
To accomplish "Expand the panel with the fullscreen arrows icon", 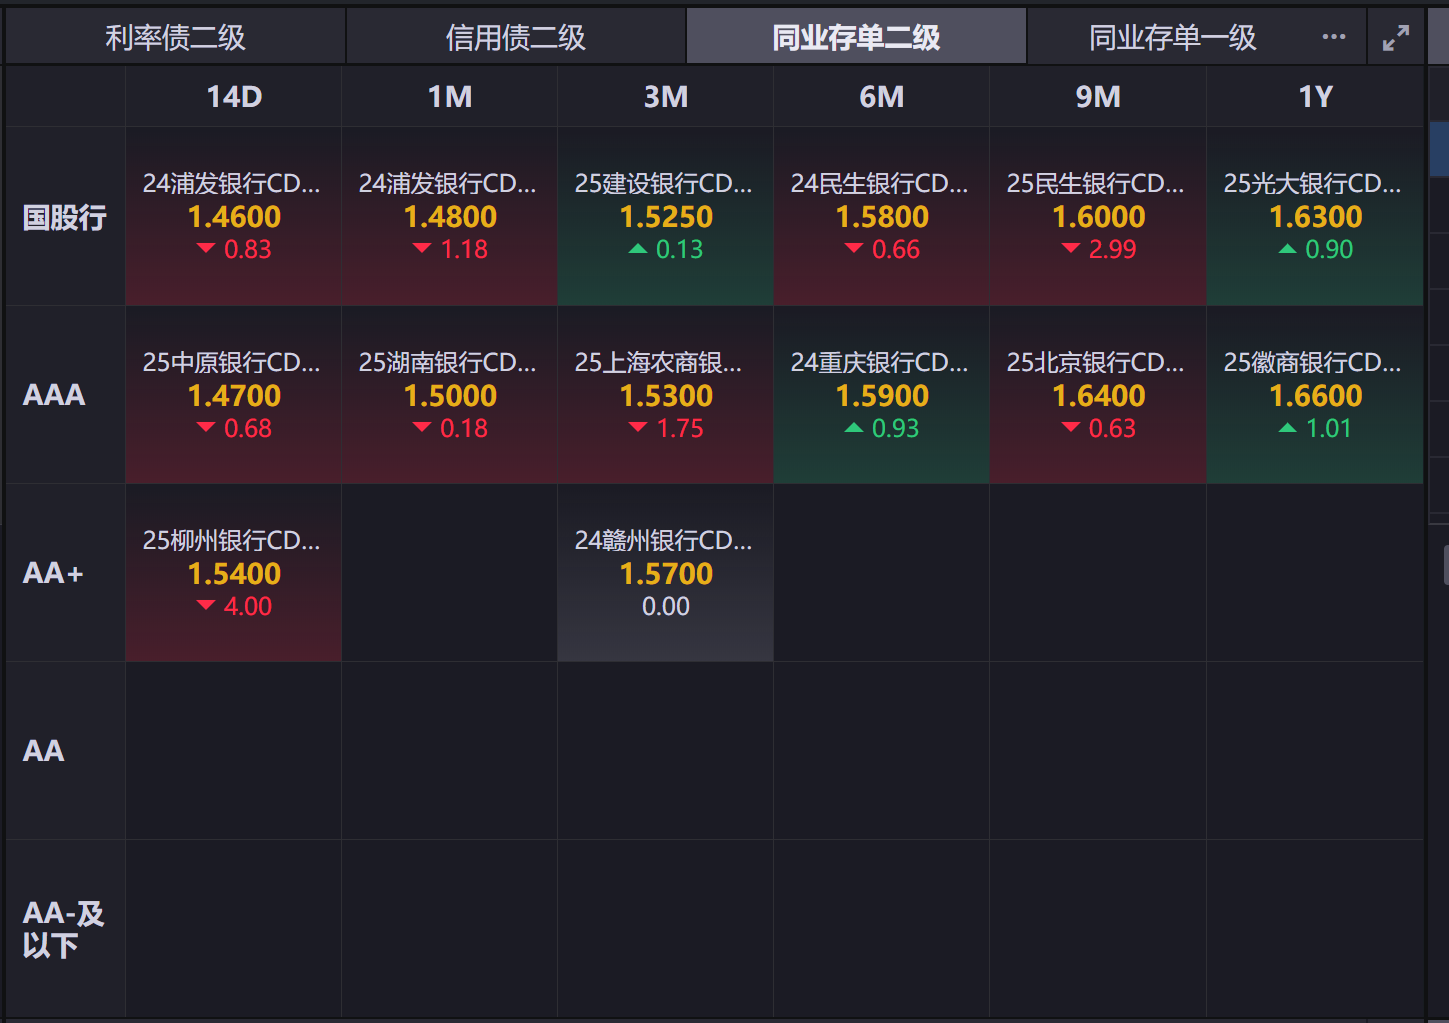I will pos(1396,38).
